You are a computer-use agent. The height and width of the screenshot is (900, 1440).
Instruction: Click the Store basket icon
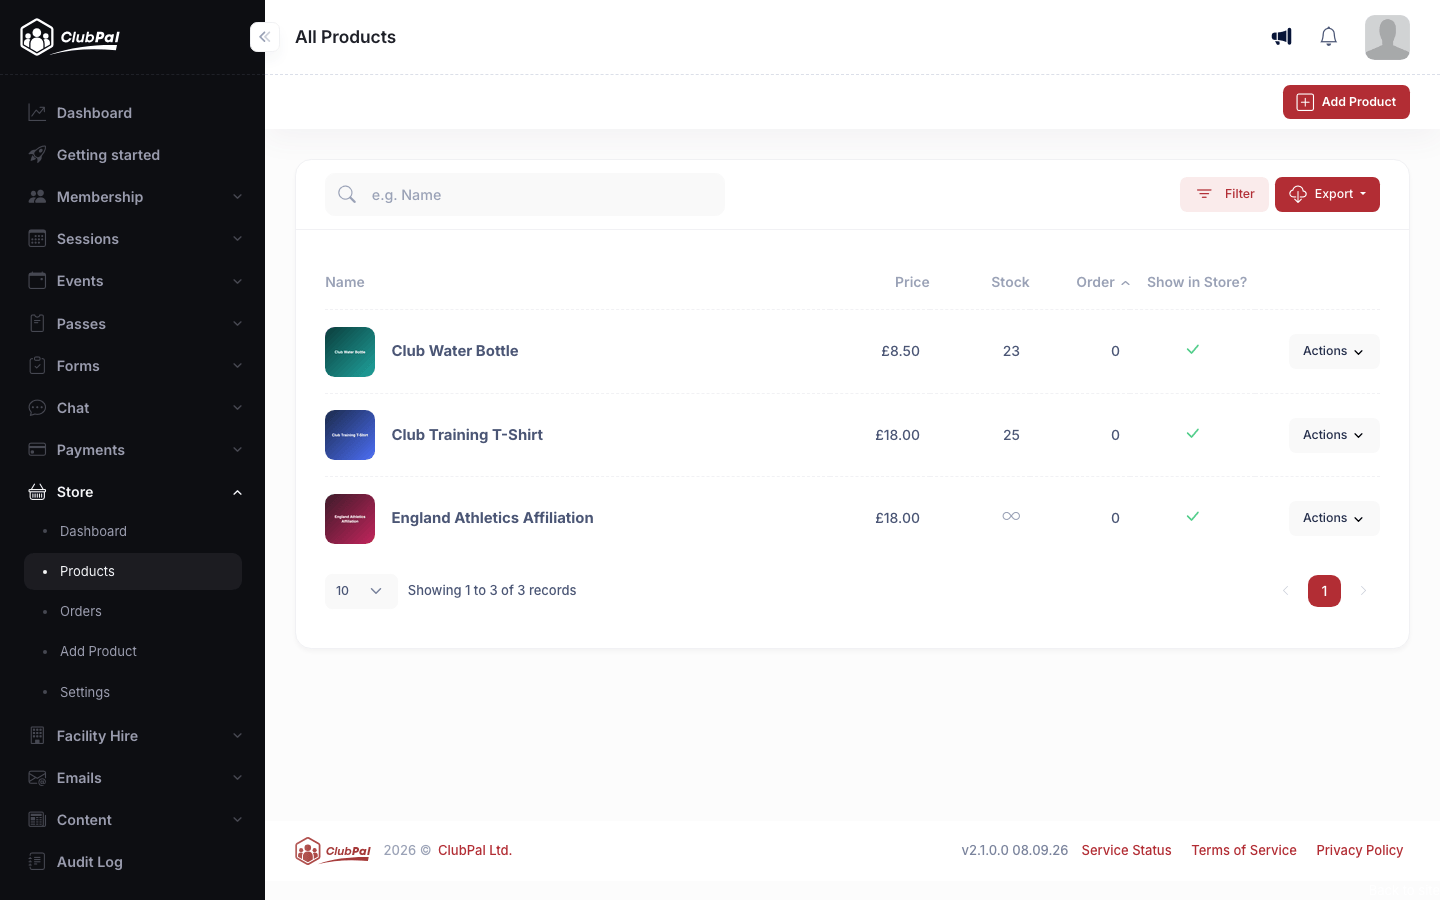pyautogui.click(x=37, y=492)
